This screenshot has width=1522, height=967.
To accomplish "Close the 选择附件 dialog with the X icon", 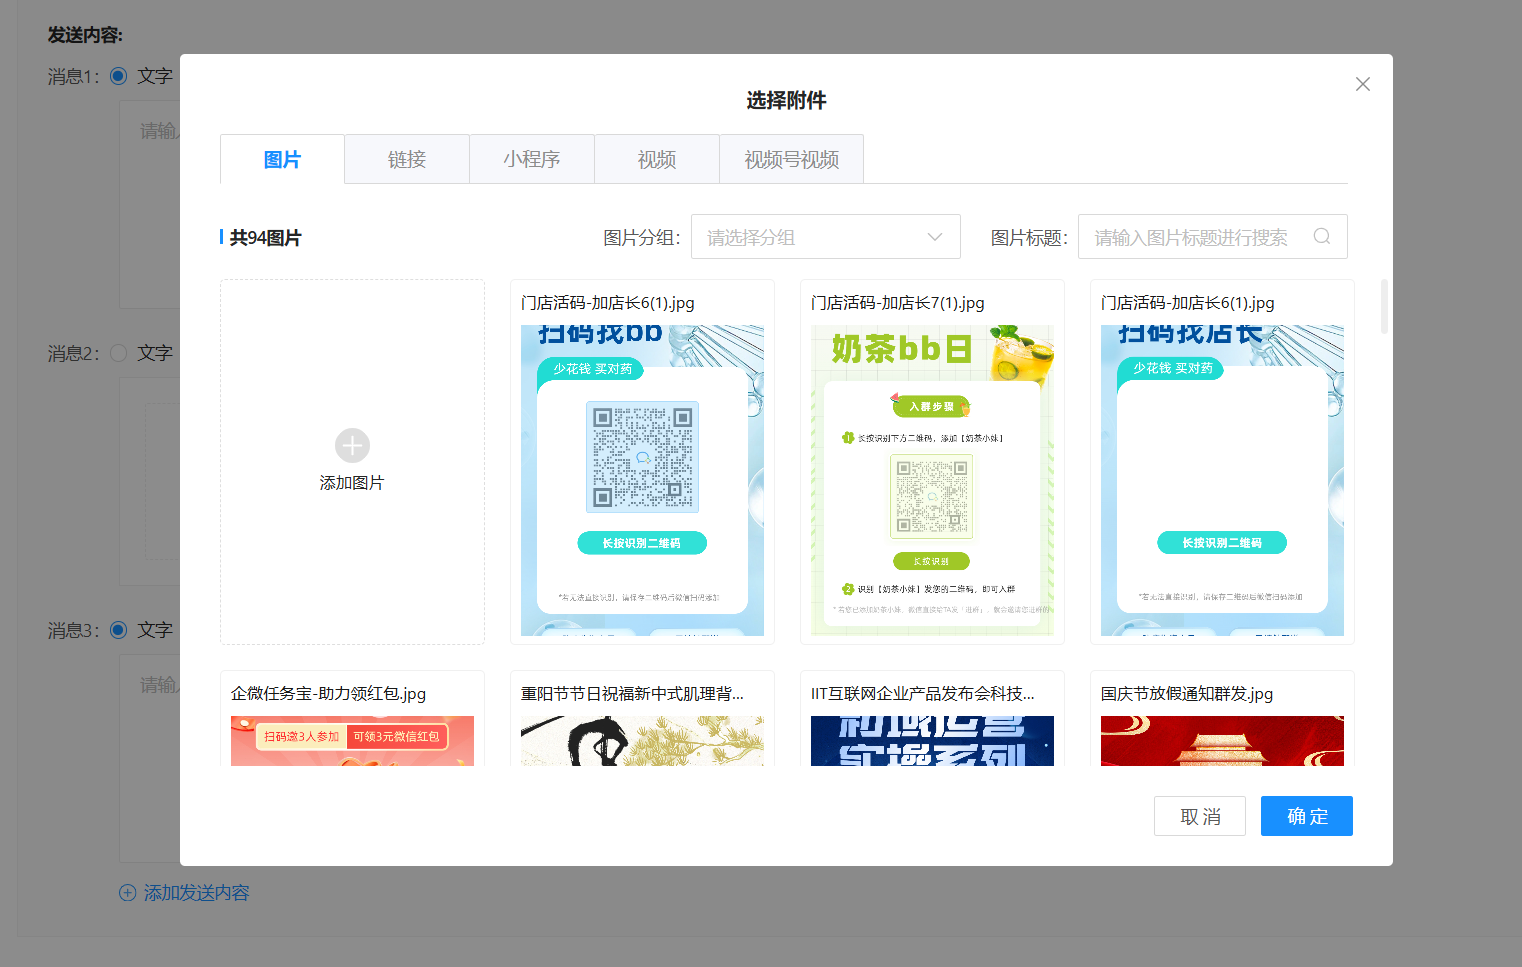I will tap(1362, 84).
